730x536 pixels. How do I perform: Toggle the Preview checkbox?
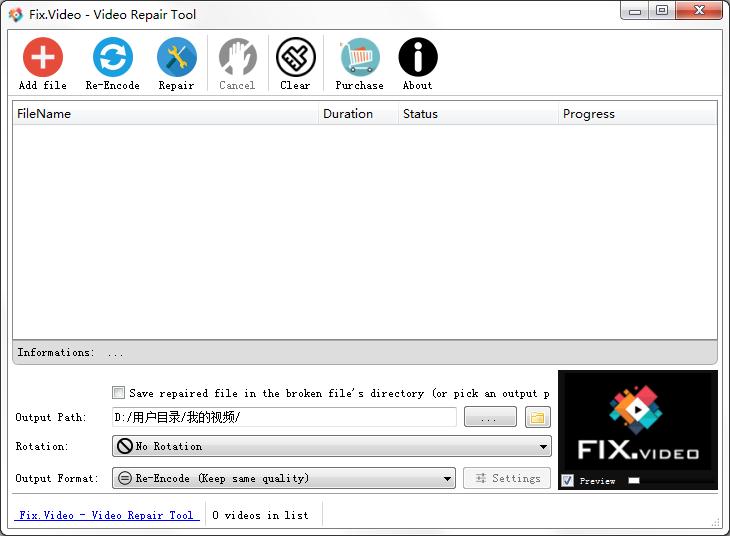click(x=568, y=480)
